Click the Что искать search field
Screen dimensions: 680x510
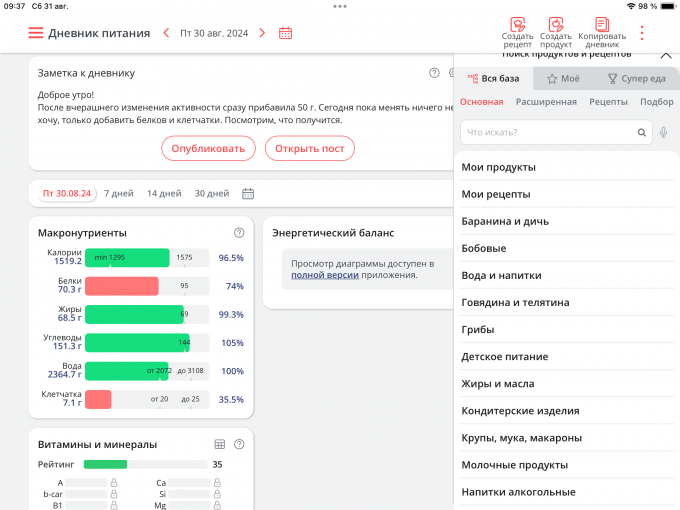(550, 132)
